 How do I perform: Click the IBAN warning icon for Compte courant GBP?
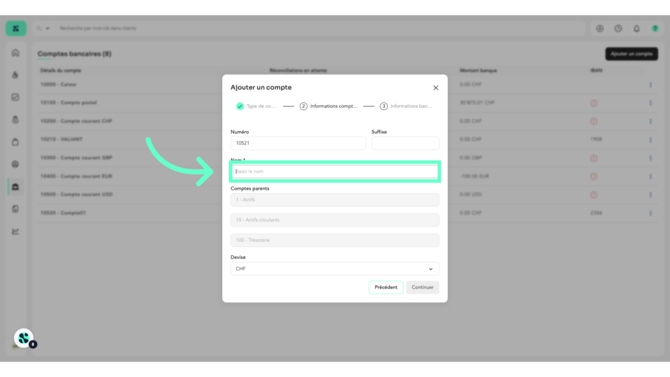(594, 158)
